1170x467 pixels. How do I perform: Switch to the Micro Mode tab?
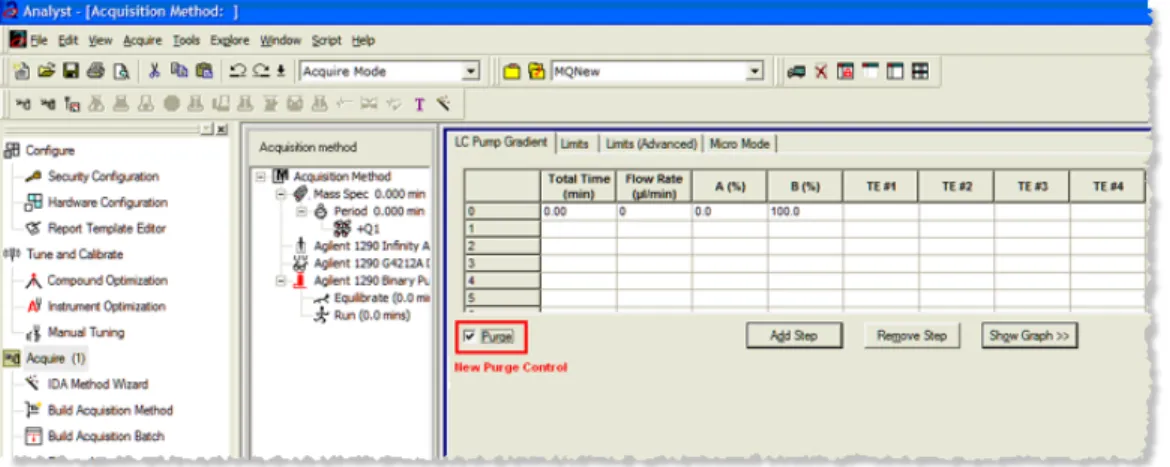point(740,143)
